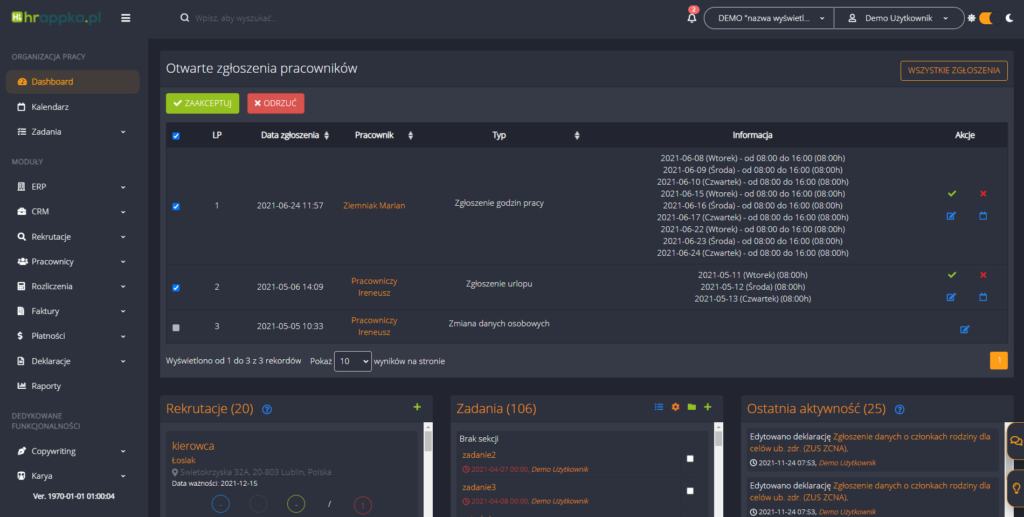The height and width of the screenshot is (517, 1024).
Task: Check the checkbox for row 3
Action: click(177, 327)
